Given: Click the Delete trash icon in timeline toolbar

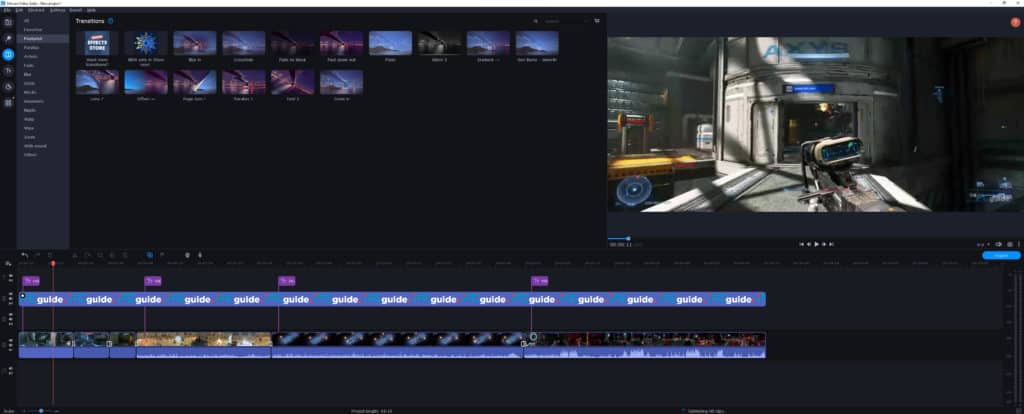Looking at the screenshot, I should 50,255.
